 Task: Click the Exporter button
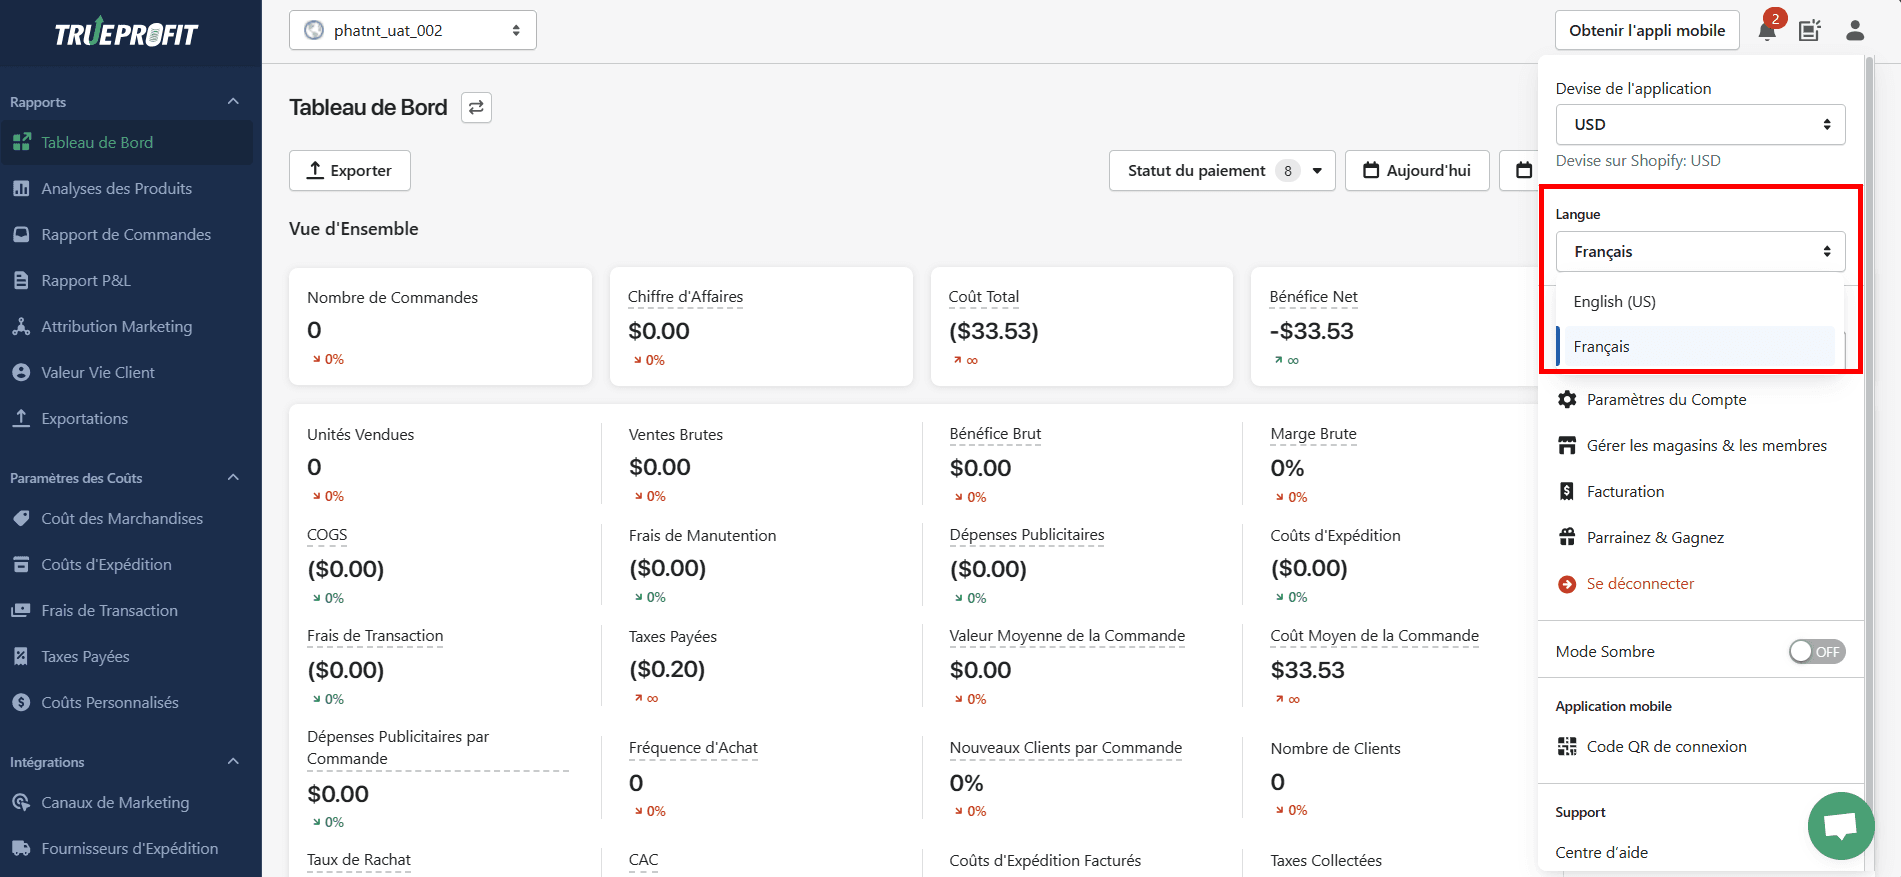[350, 170]
